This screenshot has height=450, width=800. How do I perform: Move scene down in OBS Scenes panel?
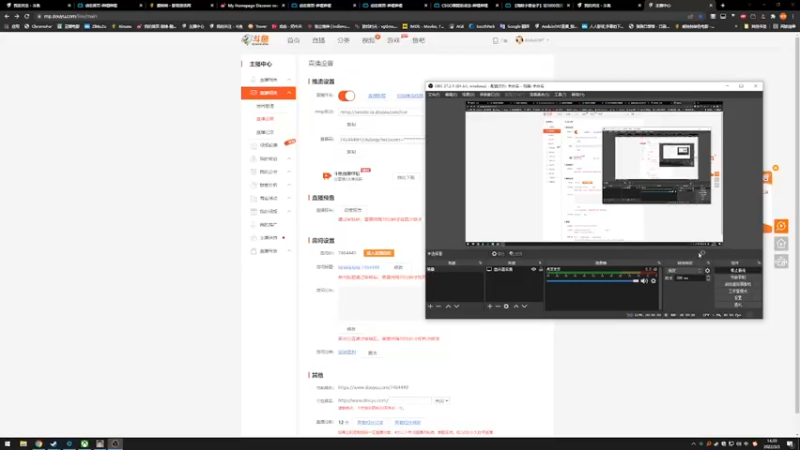pyautogui.click(x=457, y=306)
